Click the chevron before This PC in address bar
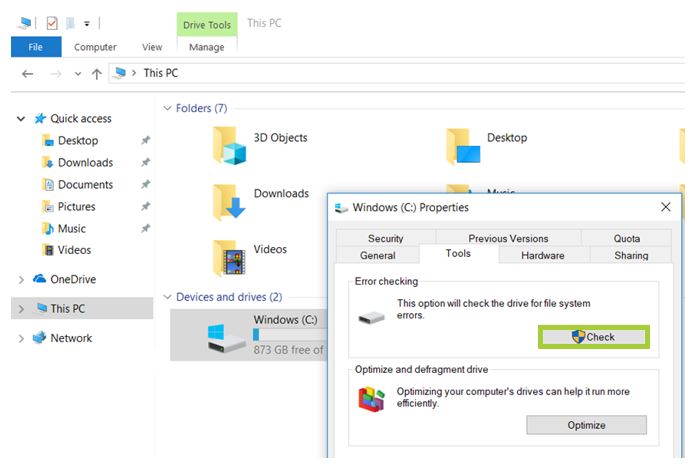 point(134,73)
